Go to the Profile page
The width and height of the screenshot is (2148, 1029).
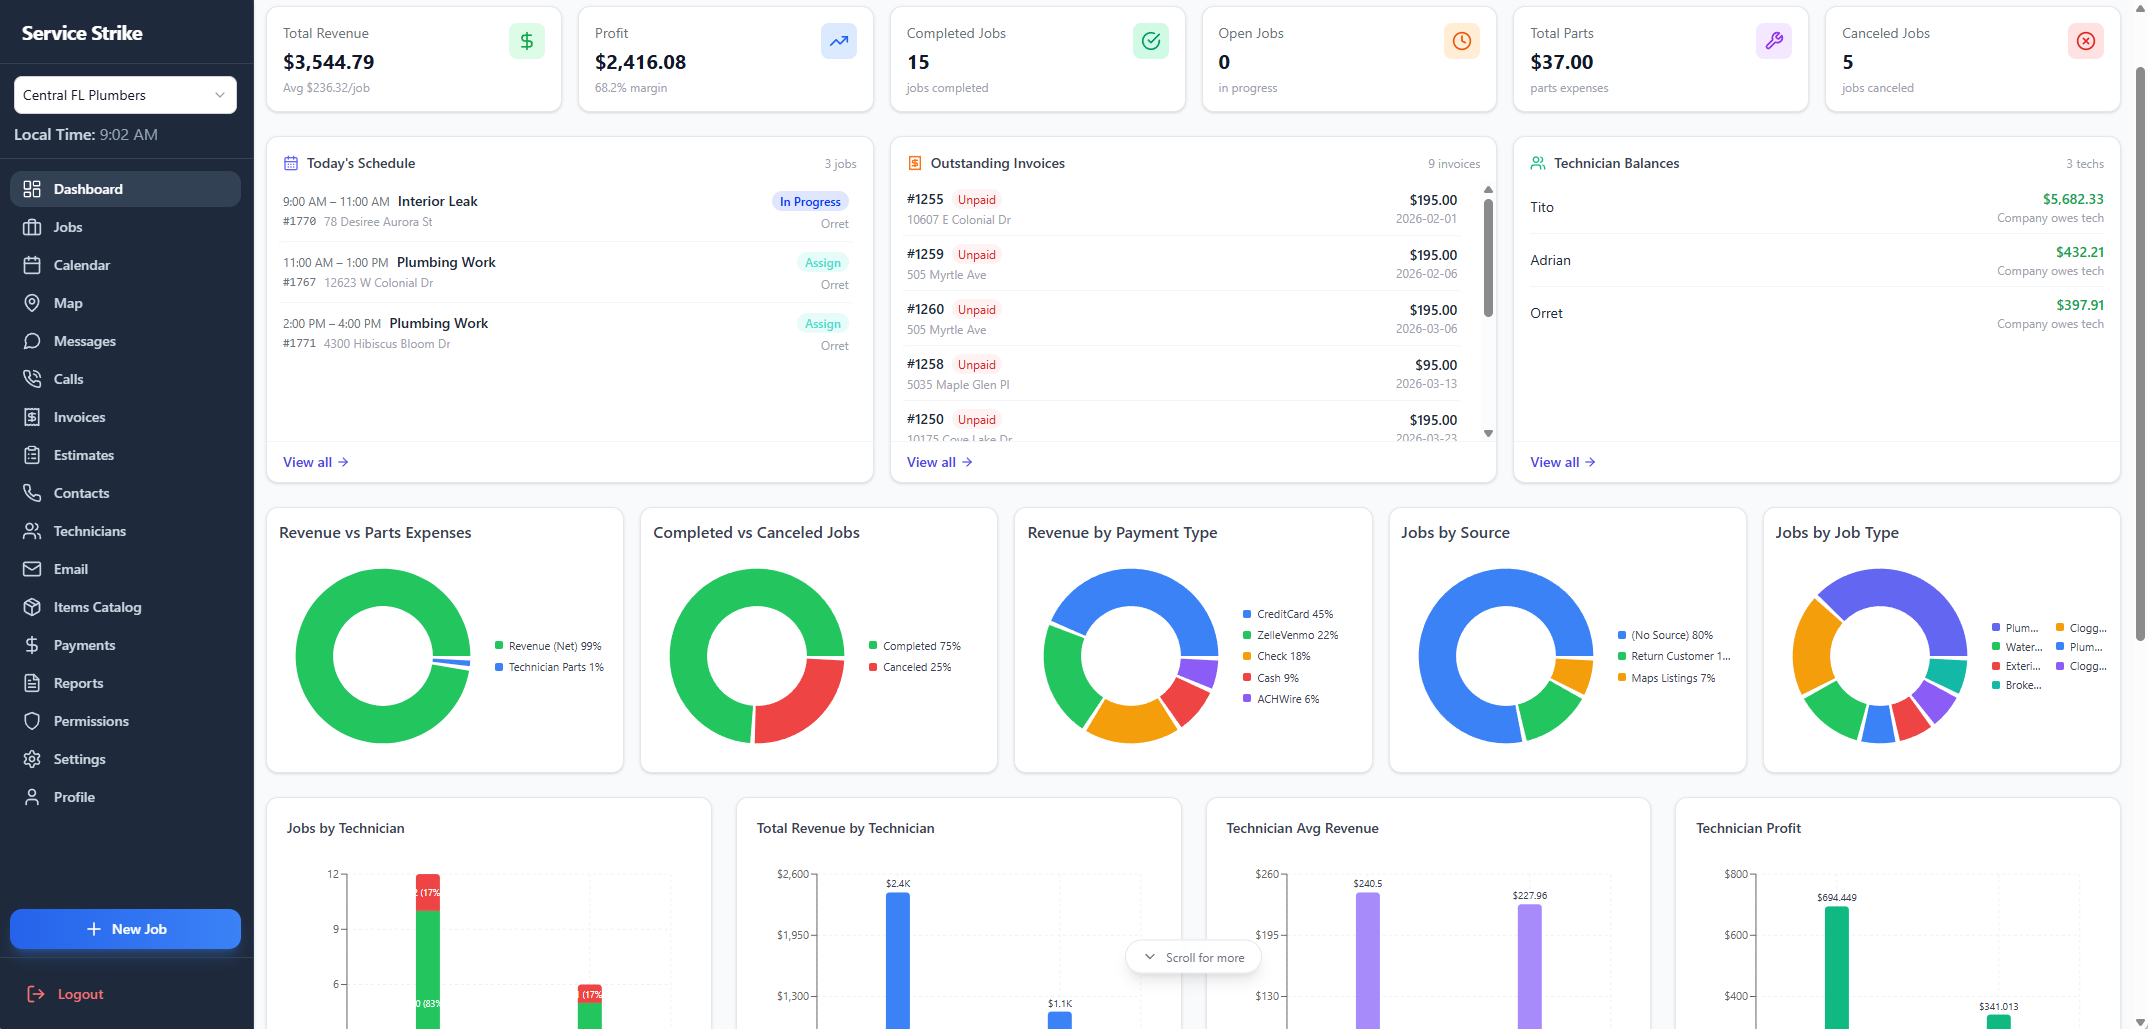[125, 797]
